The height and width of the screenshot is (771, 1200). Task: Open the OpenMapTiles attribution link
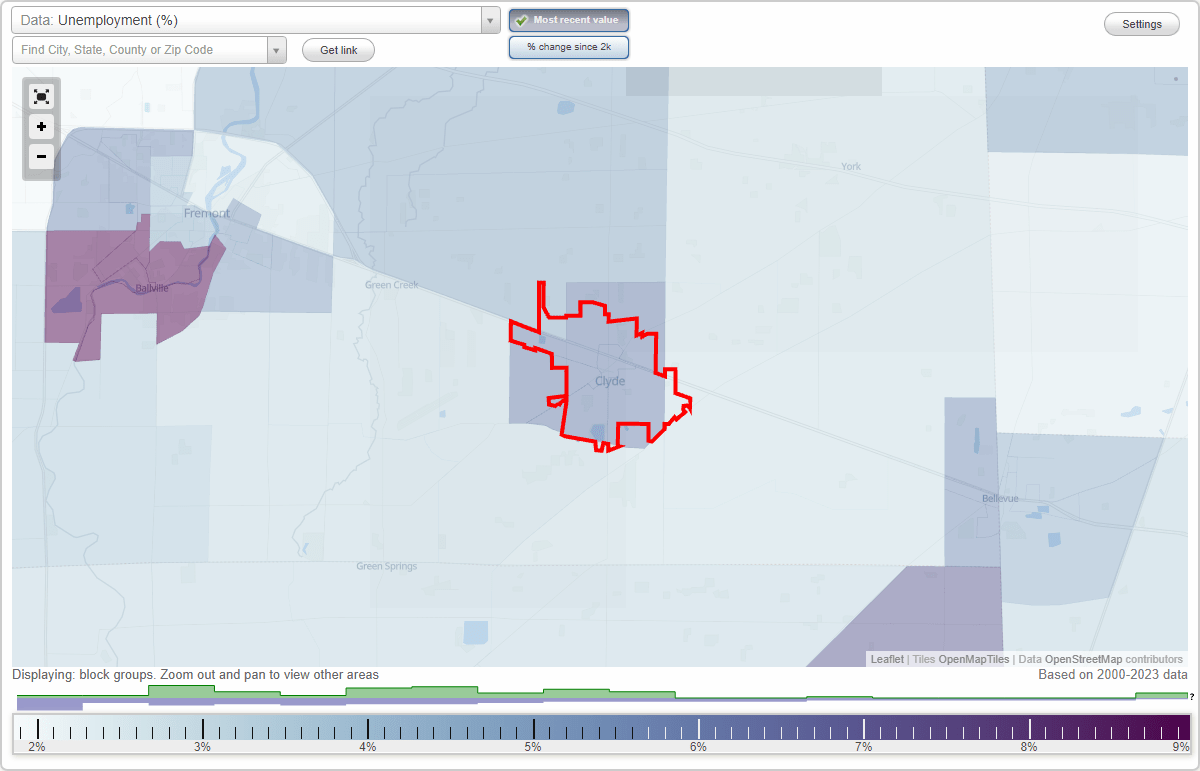973,659
